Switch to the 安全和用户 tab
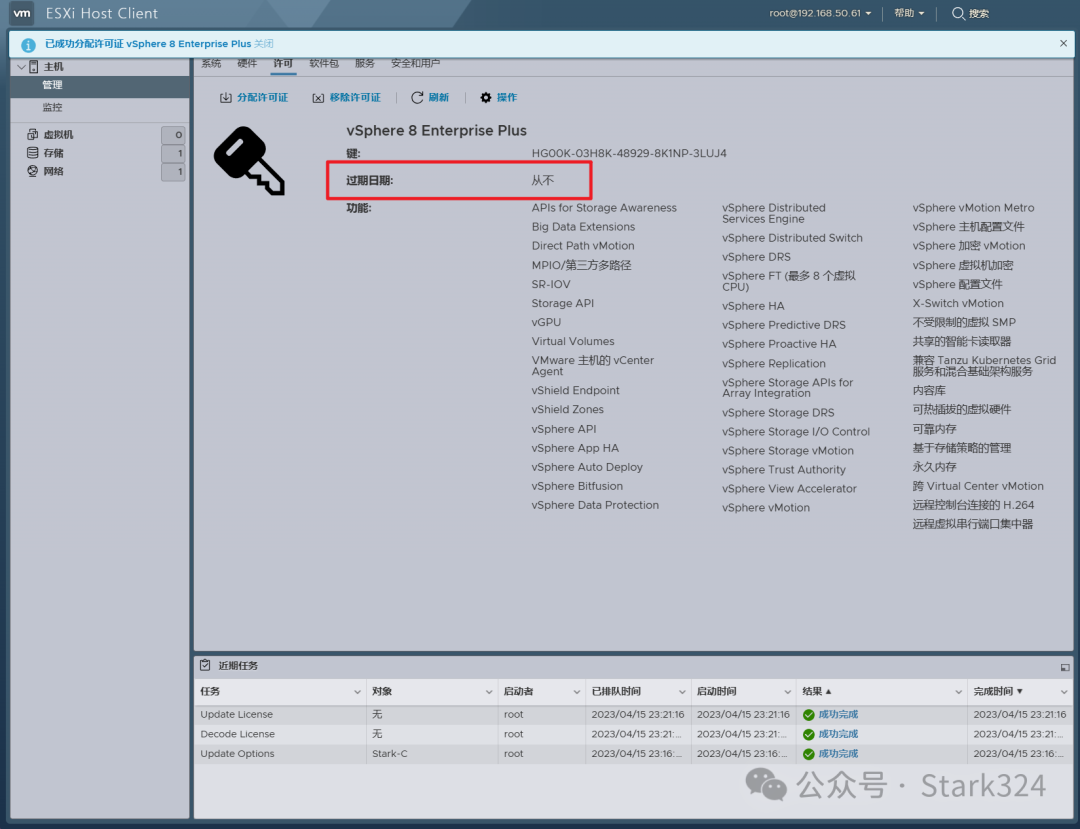1080x829 pixels. (415, 63)
